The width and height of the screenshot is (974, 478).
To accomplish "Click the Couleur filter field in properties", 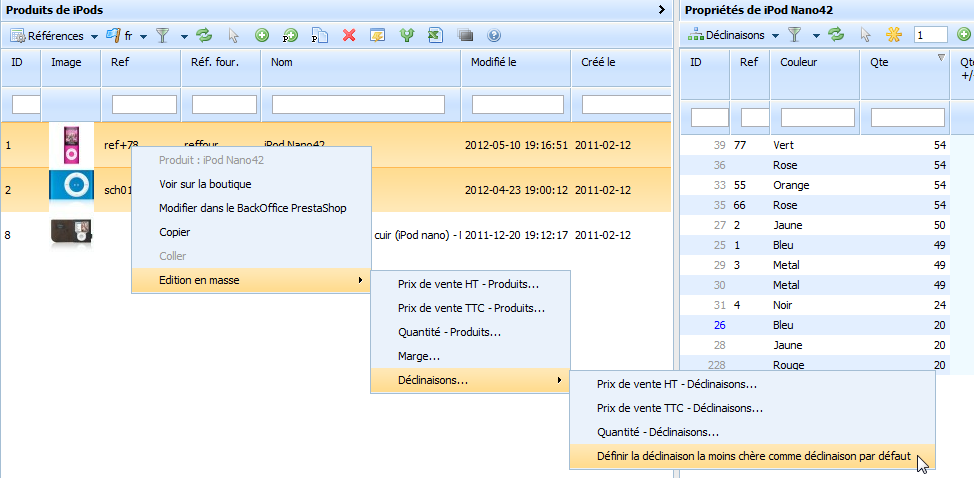I will click(817, 117).
